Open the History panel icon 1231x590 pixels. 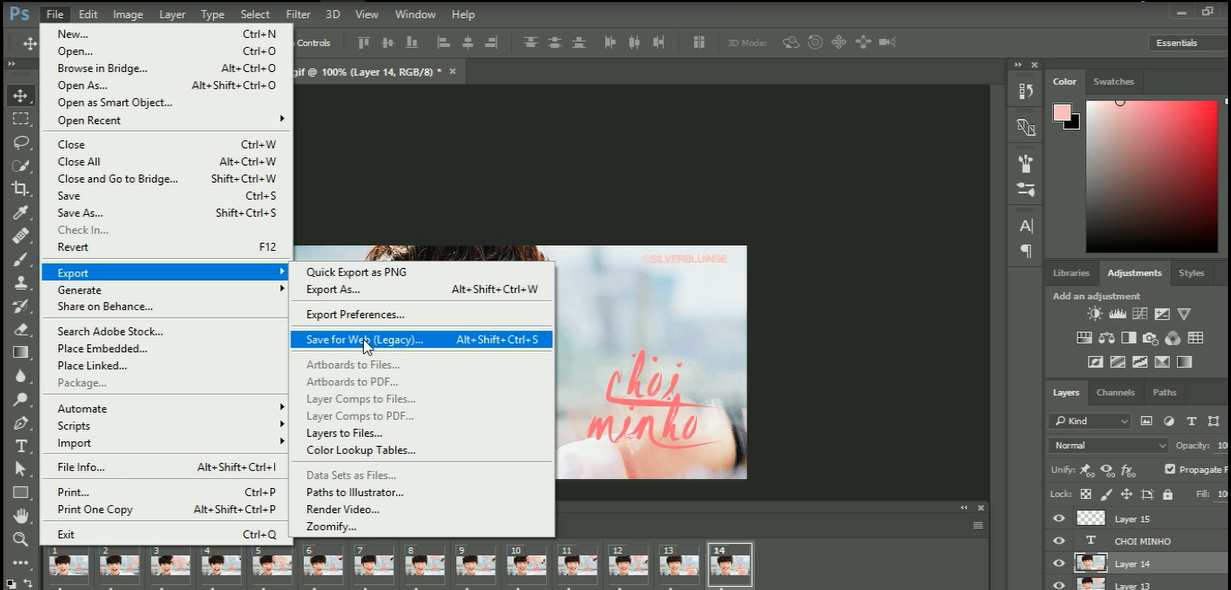pos(1025,91)
